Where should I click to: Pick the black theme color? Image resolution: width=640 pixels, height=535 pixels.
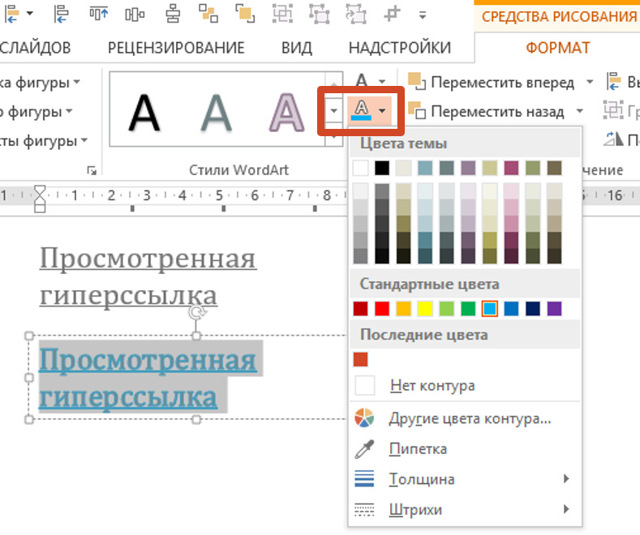[x=382, y=168]
